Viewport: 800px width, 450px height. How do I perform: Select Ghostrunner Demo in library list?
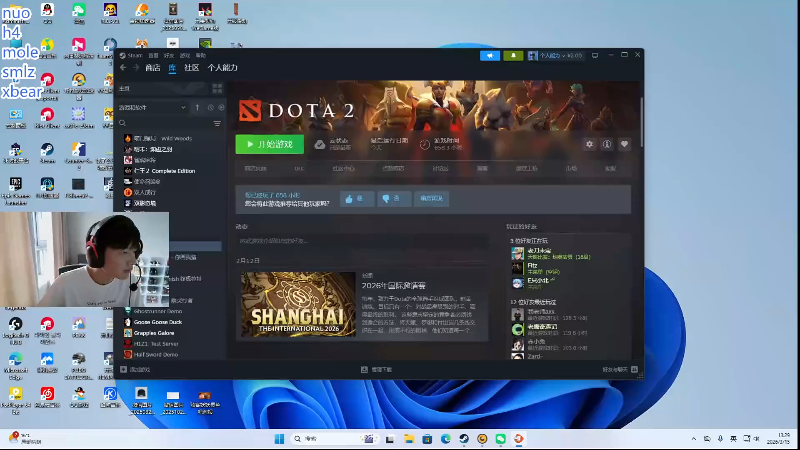pos(153,311)
